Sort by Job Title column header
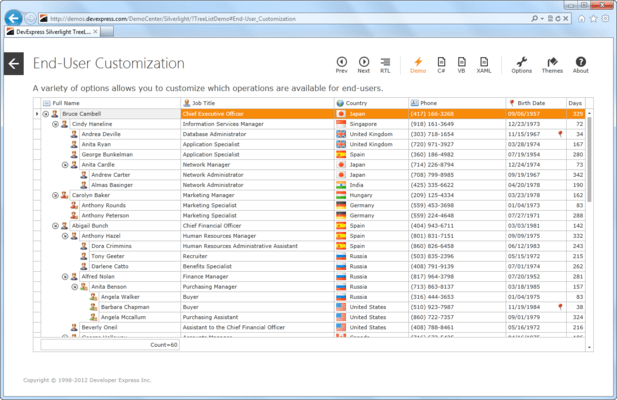 tap(257, 103)
